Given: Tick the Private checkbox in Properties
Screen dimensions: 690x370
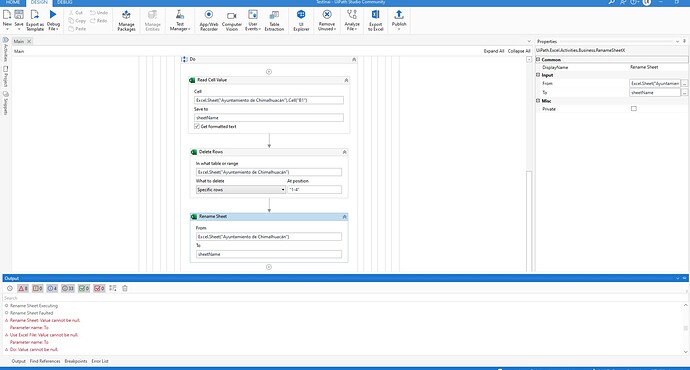Looking at the screenshot, I should pyautogui.click(x=634, y=109).
